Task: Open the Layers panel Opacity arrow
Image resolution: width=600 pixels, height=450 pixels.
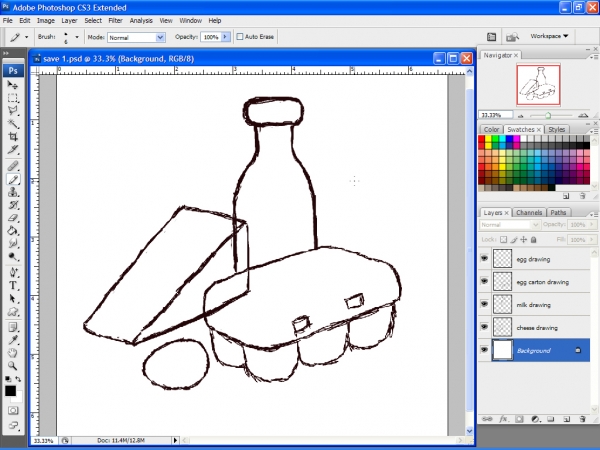Action: coord(592,225)
